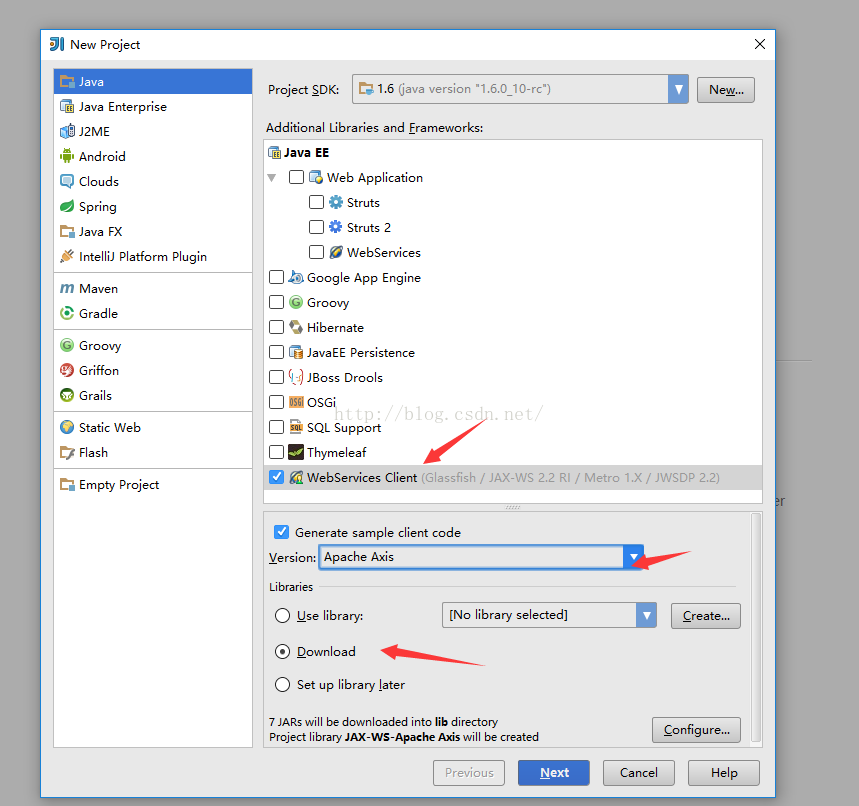Image resolution: width=859 pixels, height=806 pixels.
Task: Toggle Generate sample client code checkbox
Action: [x=282, y=532]
